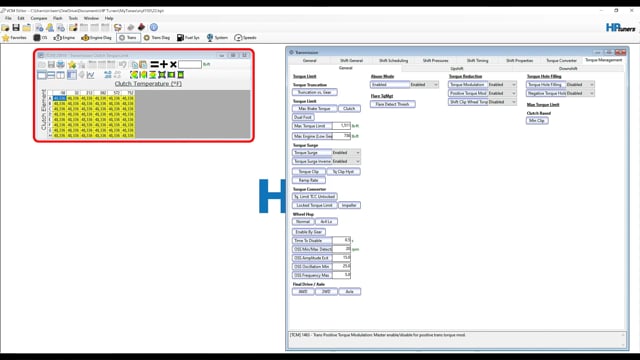Select the highlighted first cell in row A
Screen dimensions: 640x360
60,98
